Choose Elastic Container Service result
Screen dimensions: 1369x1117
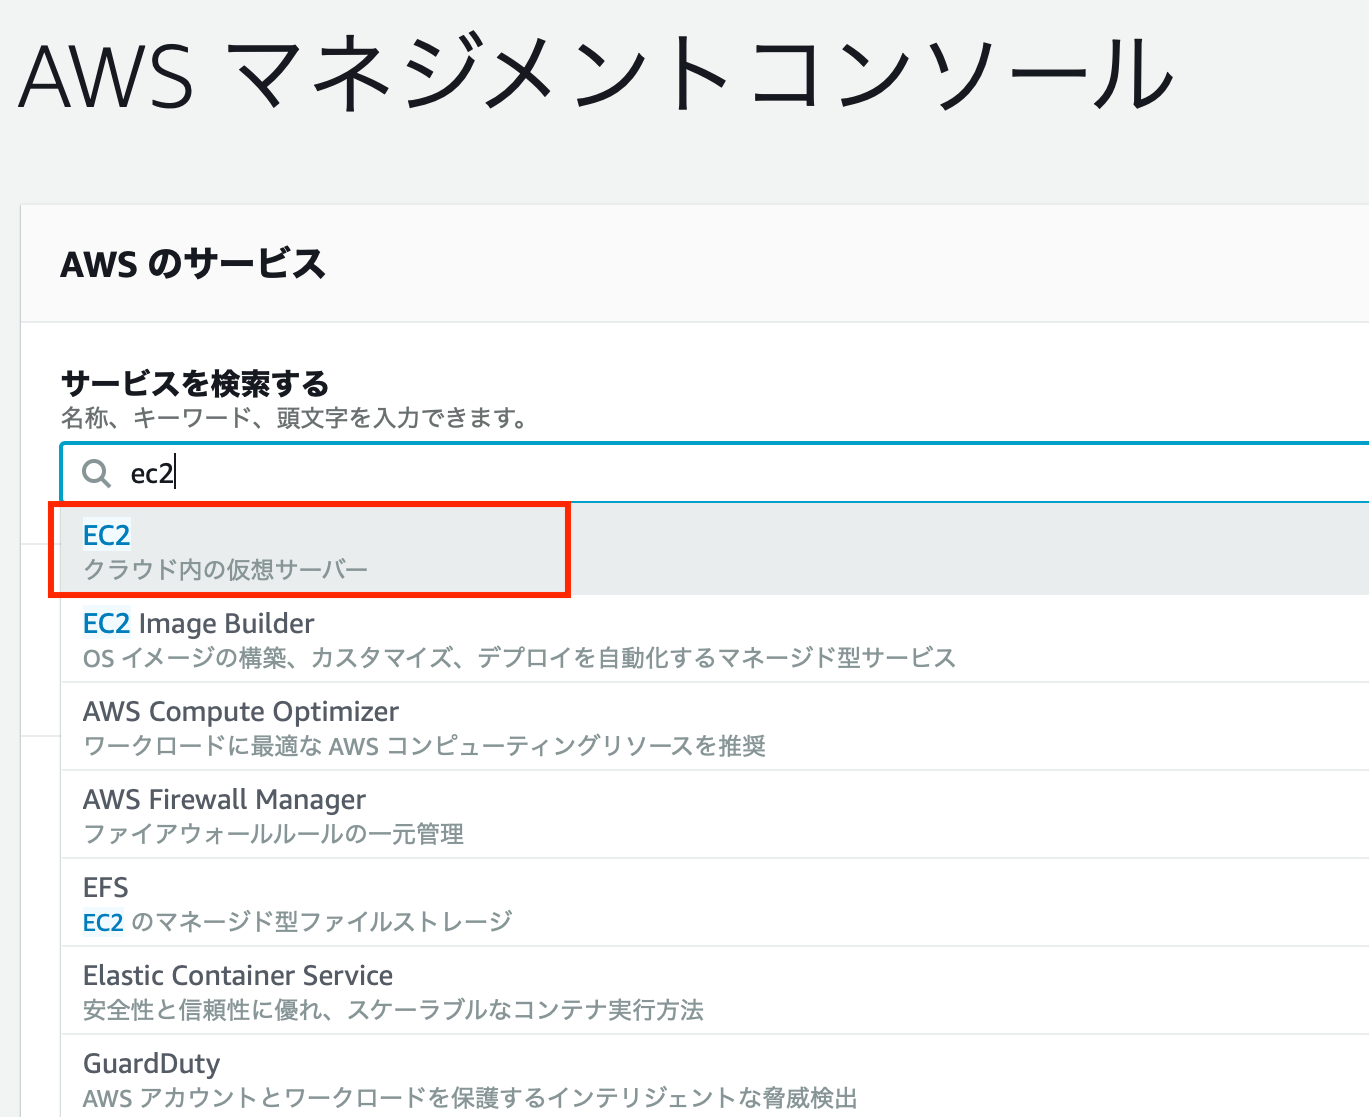tap(715, 991)
